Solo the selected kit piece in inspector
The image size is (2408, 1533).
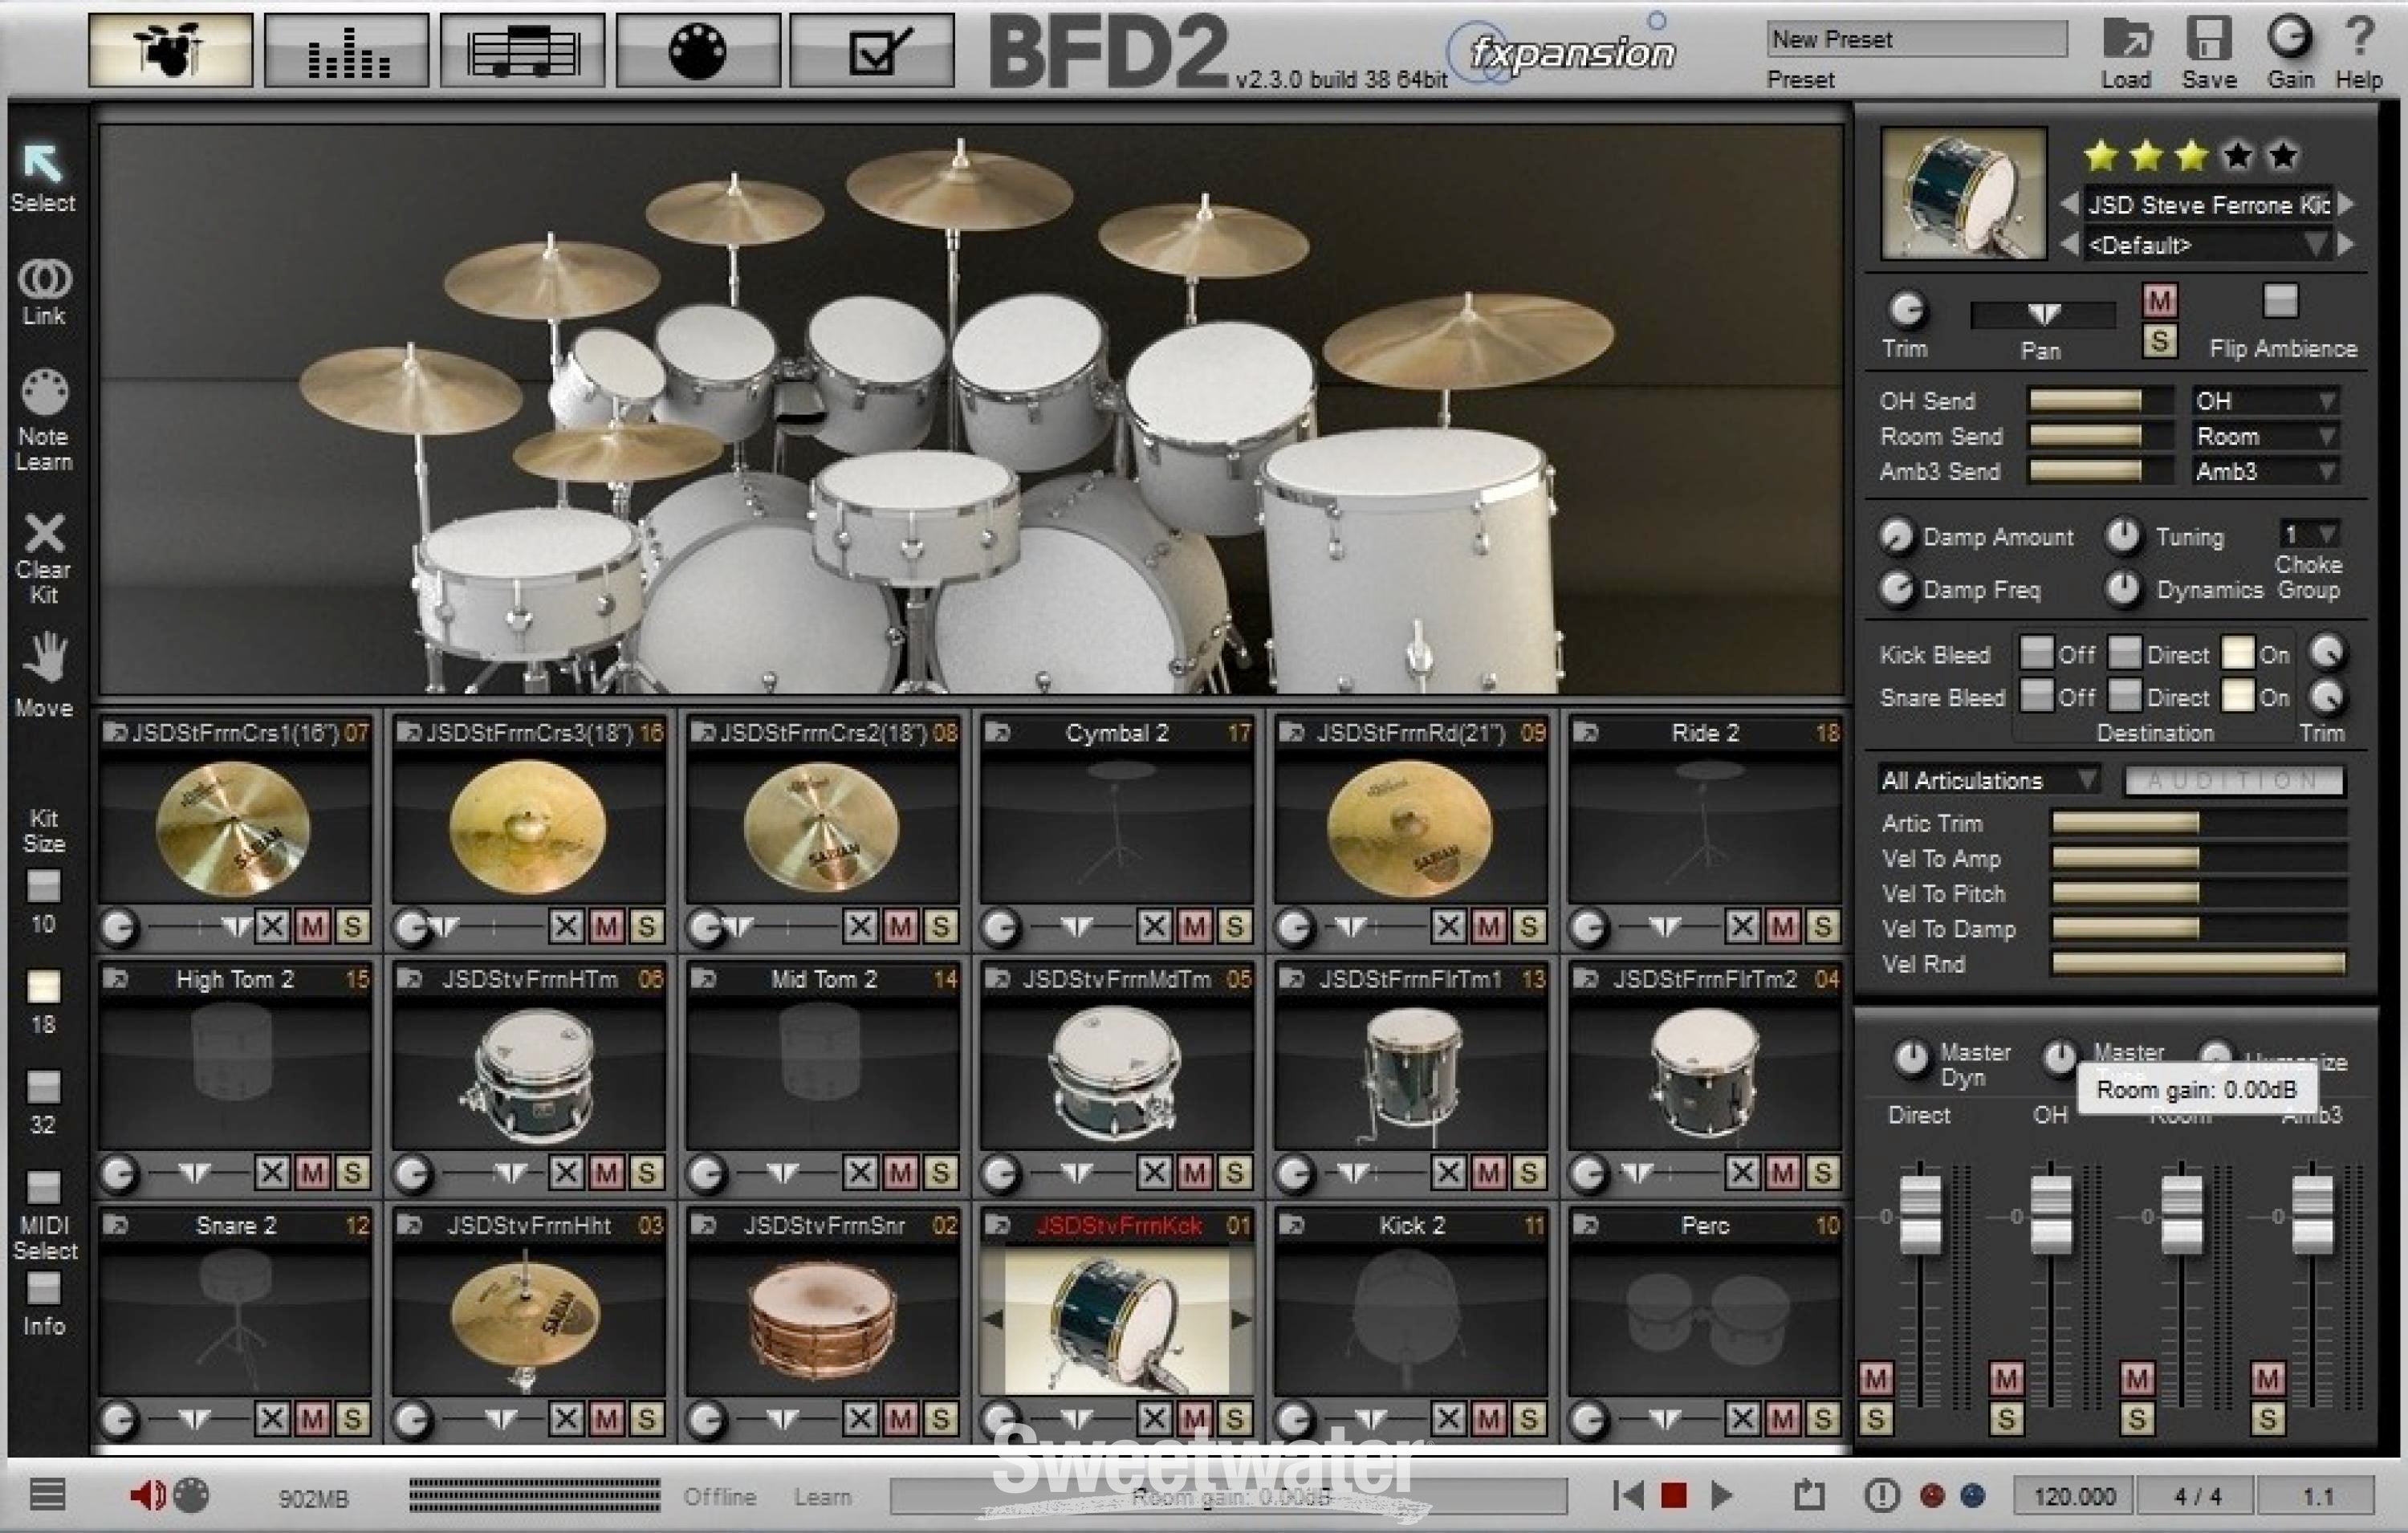tap(2160, 341)
